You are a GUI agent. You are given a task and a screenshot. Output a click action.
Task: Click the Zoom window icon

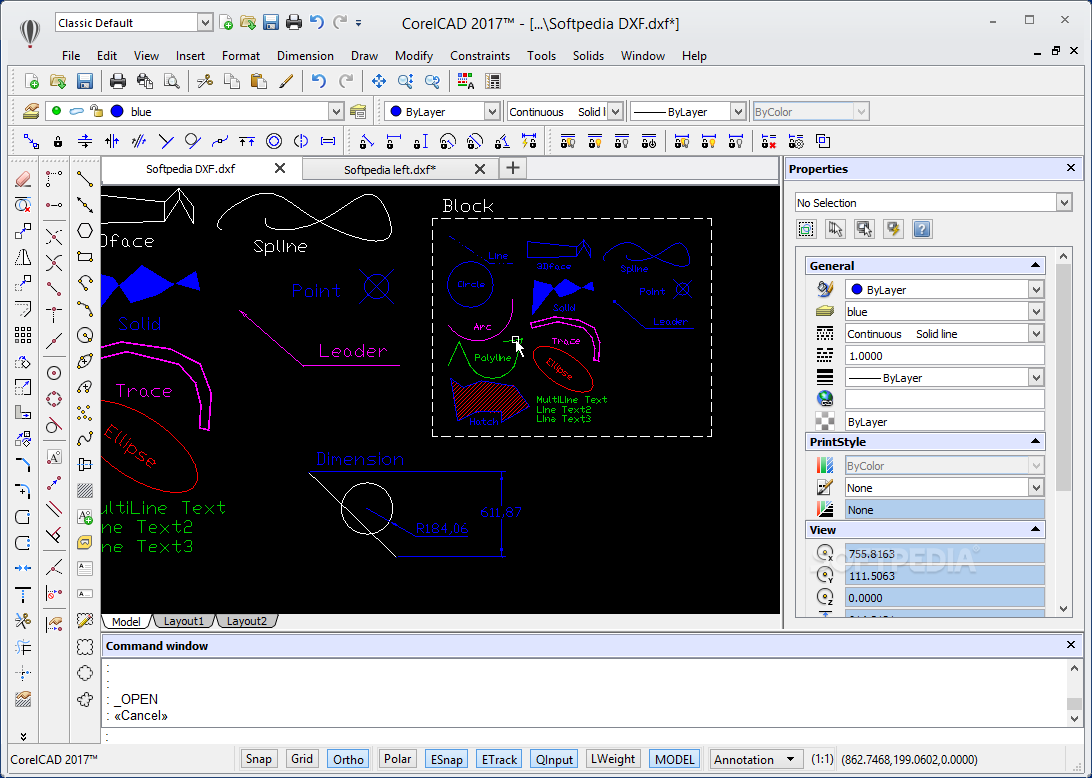click(405, 81)
